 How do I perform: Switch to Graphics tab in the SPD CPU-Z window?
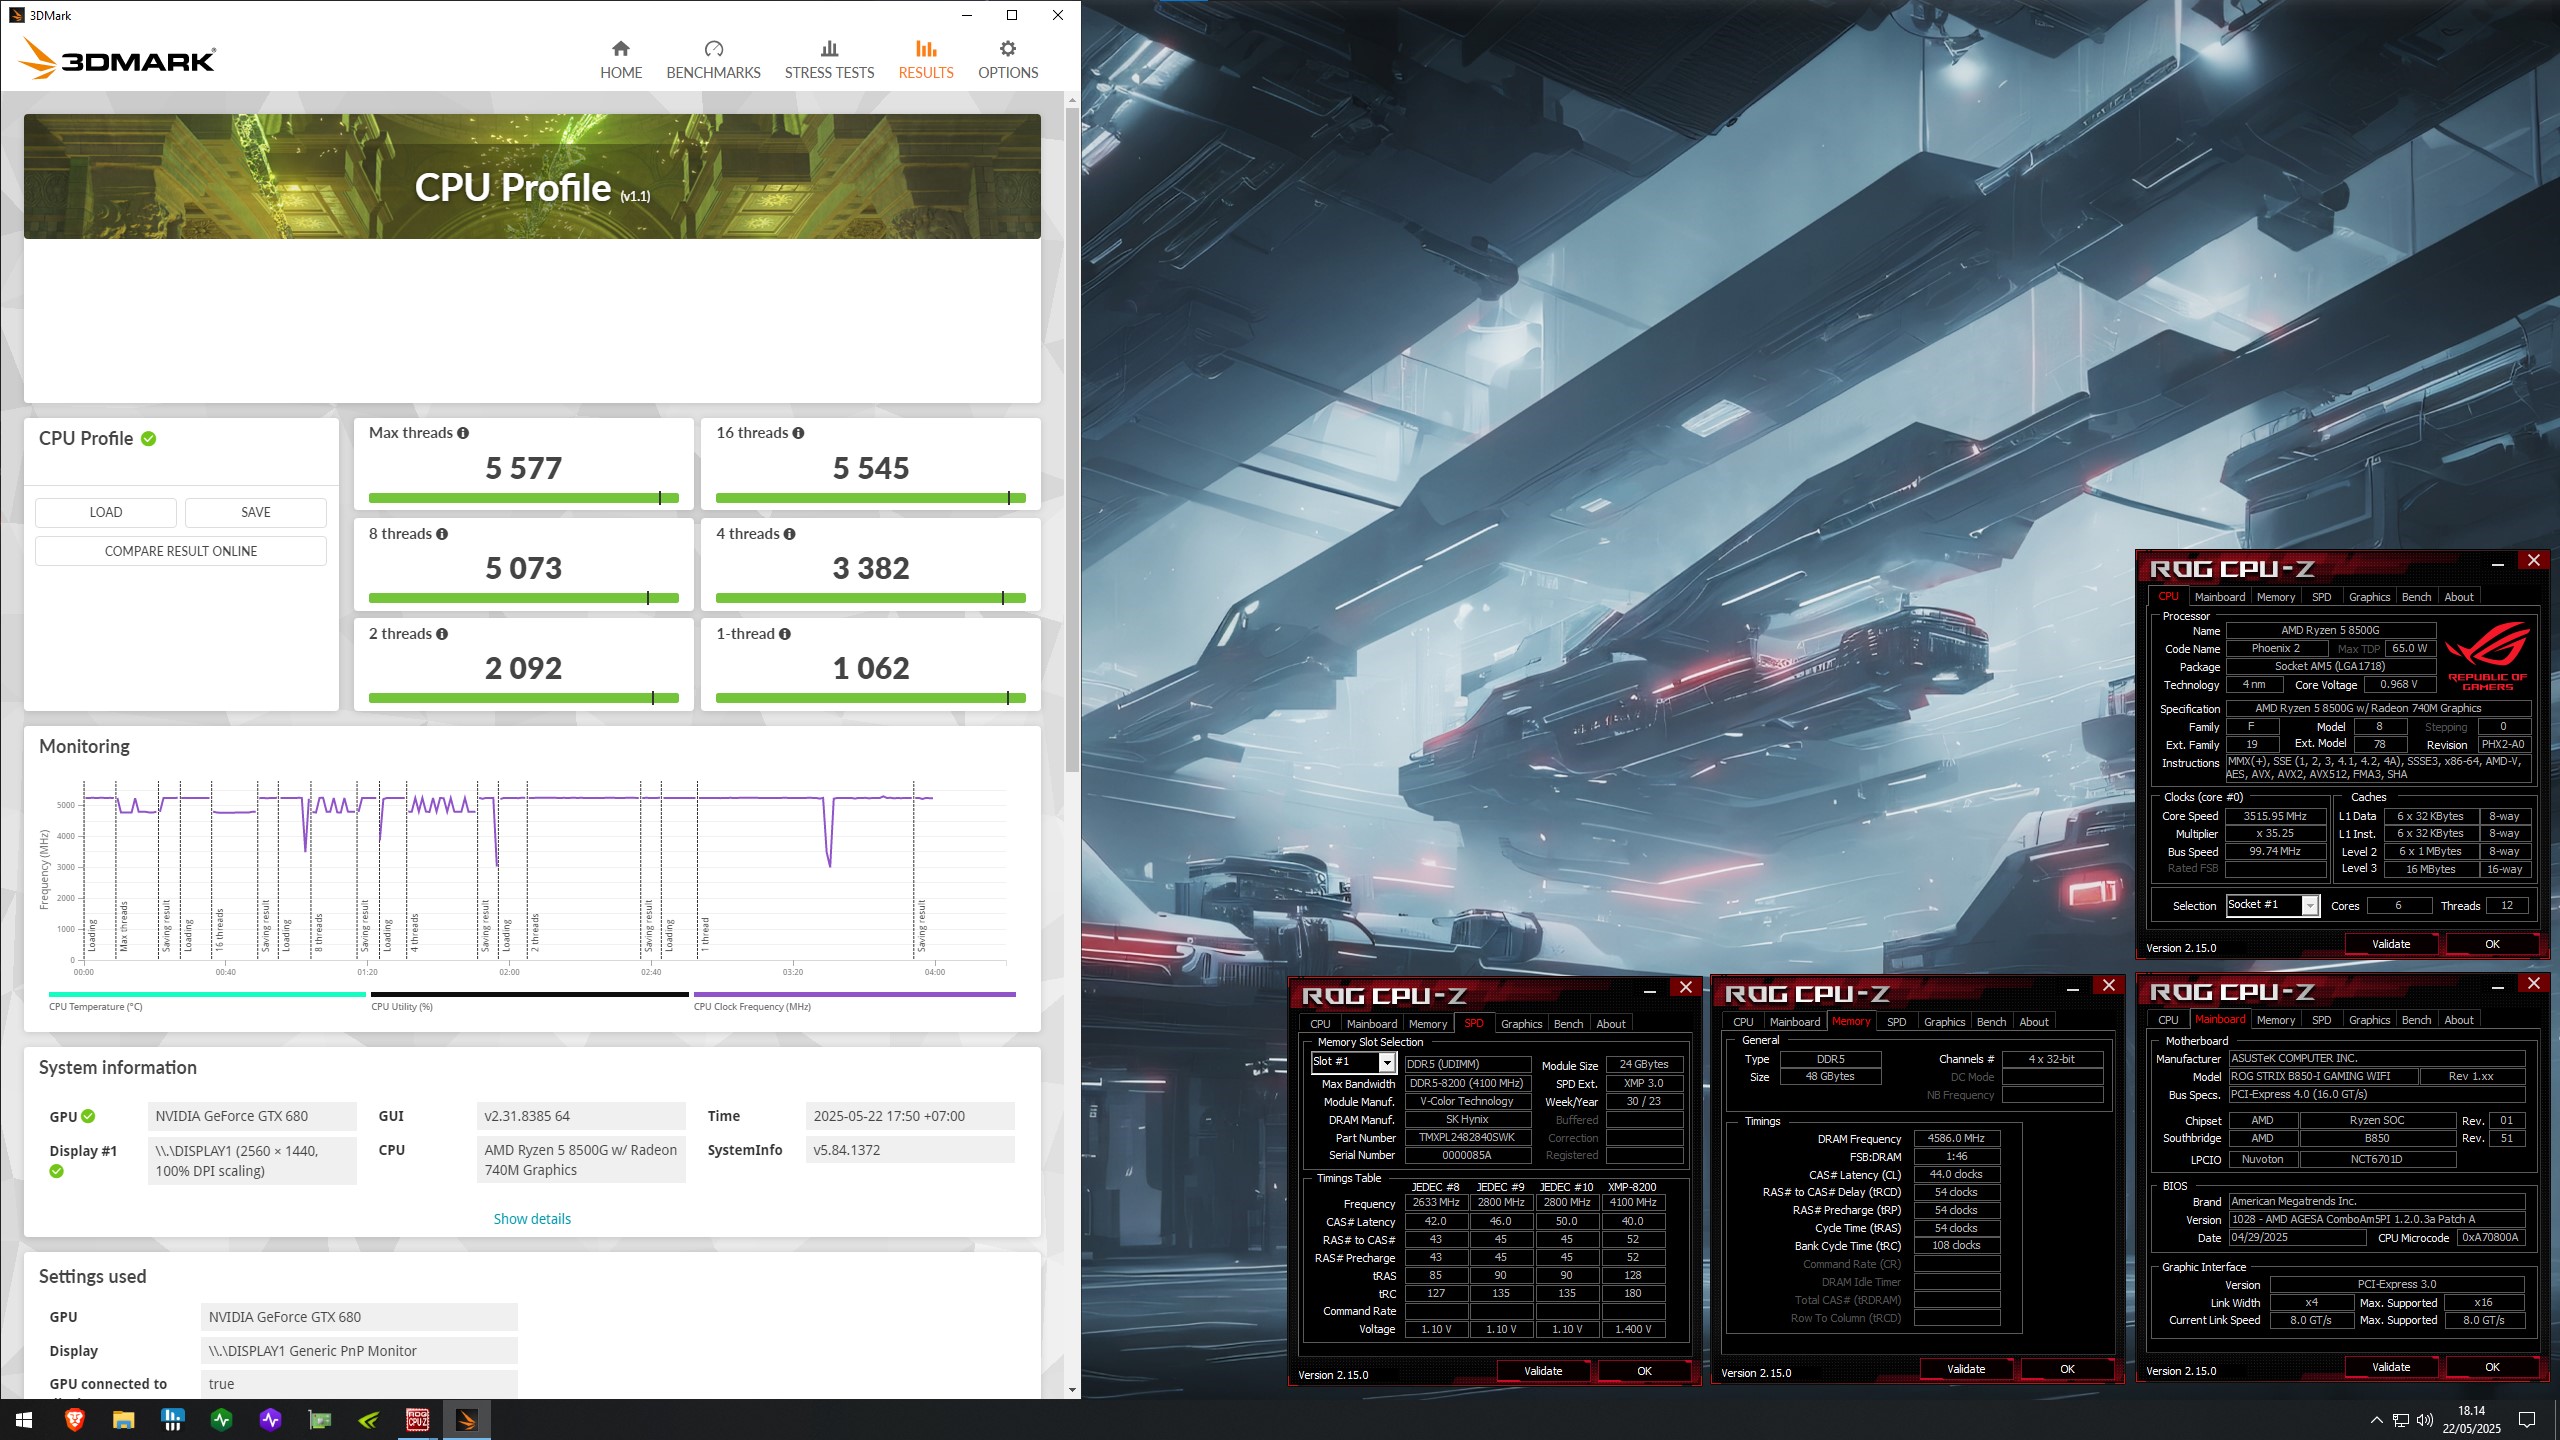tap(1521, 1024)
